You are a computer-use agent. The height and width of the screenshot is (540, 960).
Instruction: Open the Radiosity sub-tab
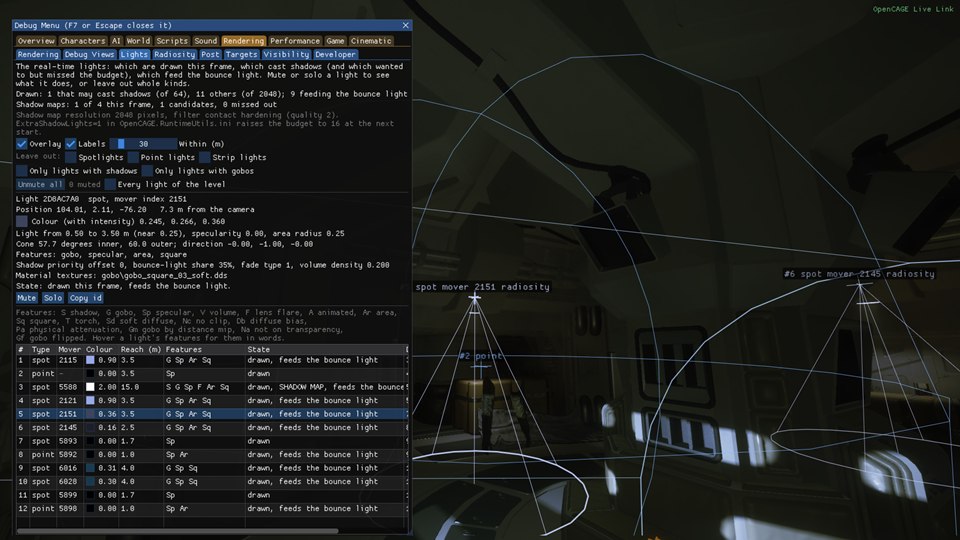pos(174,54)
